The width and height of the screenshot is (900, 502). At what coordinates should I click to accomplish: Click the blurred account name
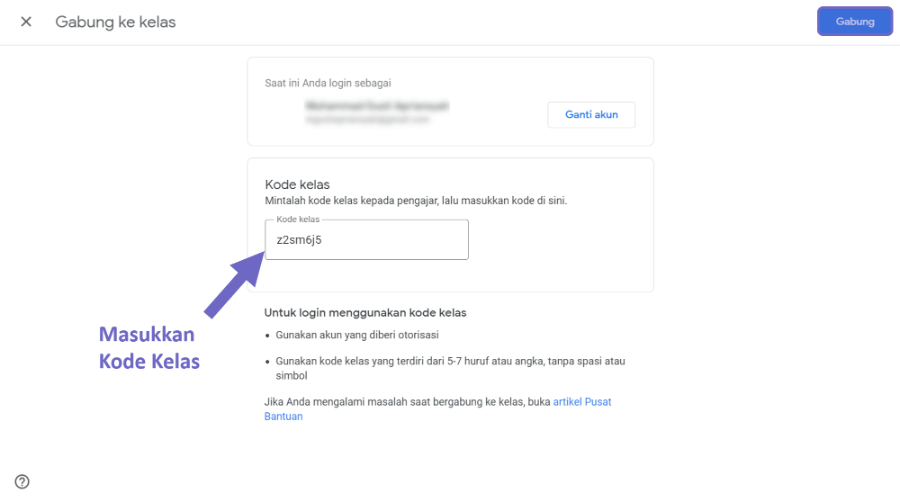[377, 106]
